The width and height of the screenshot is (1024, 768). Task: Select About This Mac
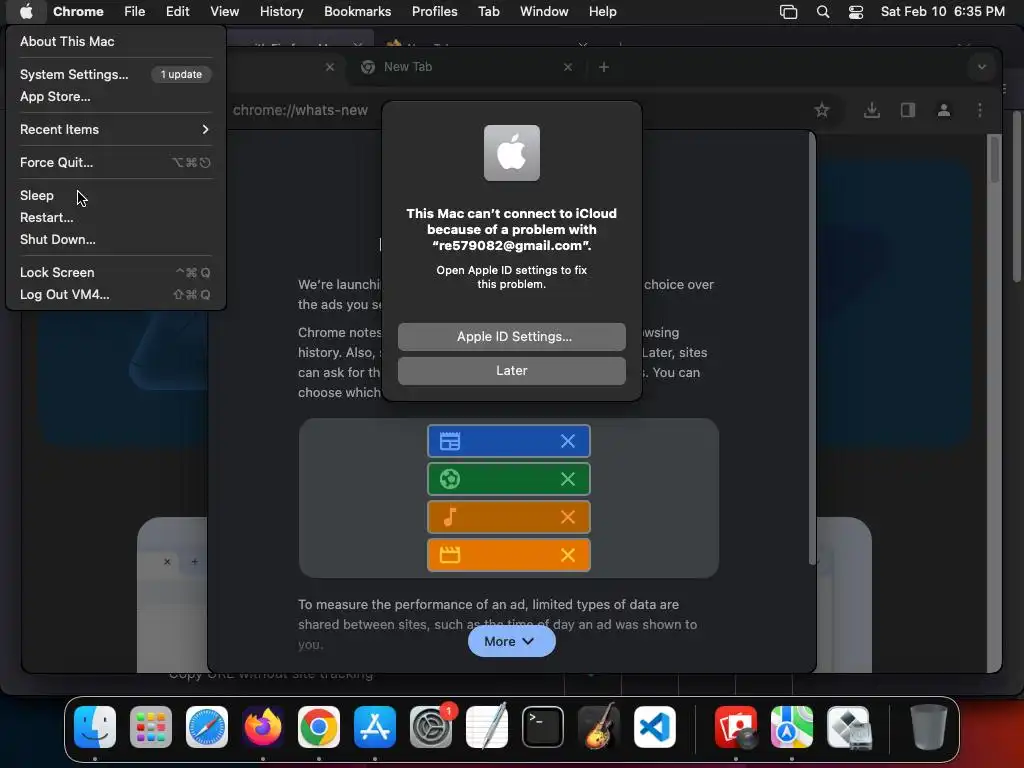click(67, 41)
